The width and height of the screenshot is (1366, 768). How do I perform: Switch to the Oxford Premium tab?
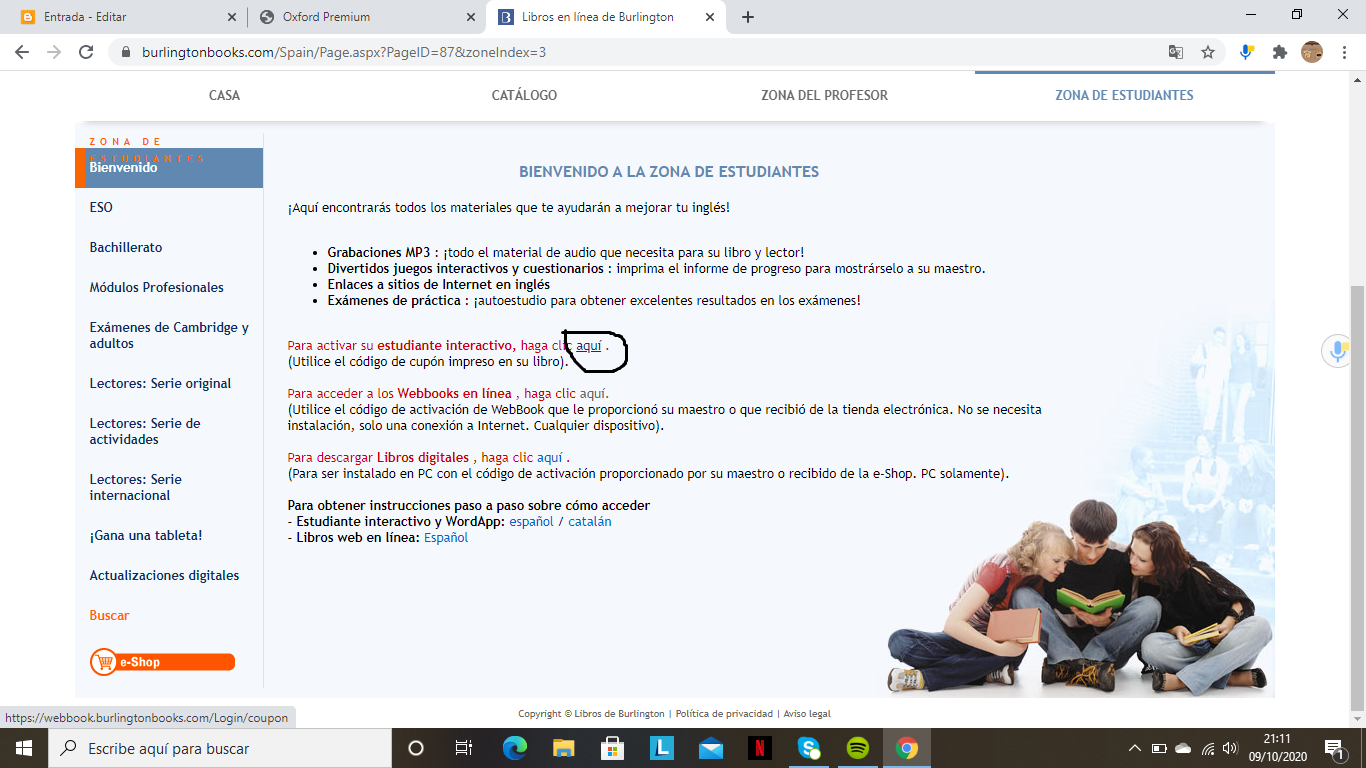pyautogui.click(x=366, y=17)
